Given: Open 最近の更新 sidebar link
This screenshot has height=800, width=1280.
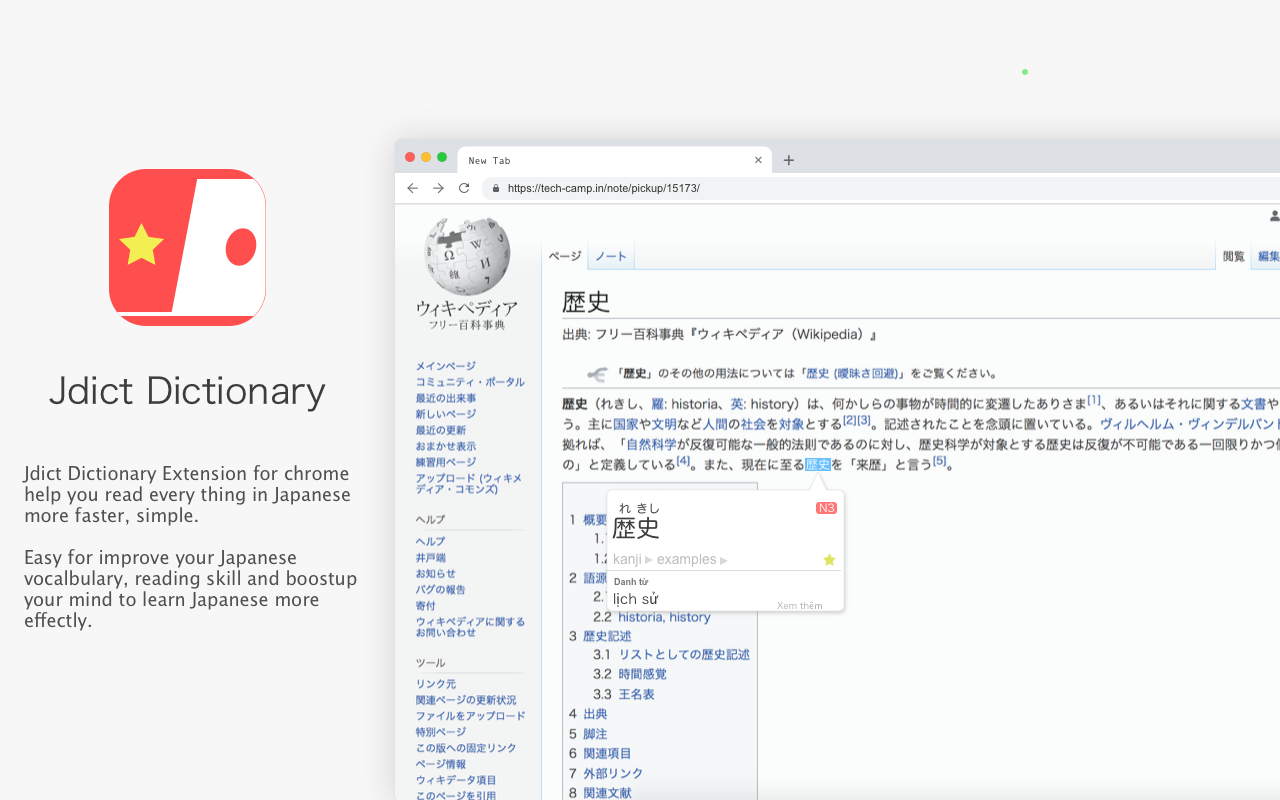Looking at the screenshot, I should tap(441, 430).
